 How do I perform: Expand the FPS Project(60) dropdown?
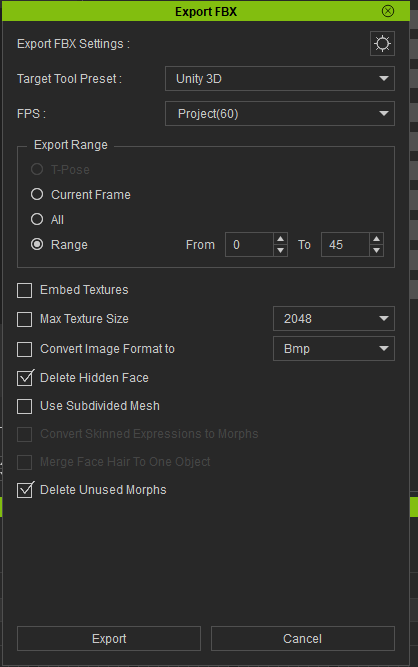[280, 114]
